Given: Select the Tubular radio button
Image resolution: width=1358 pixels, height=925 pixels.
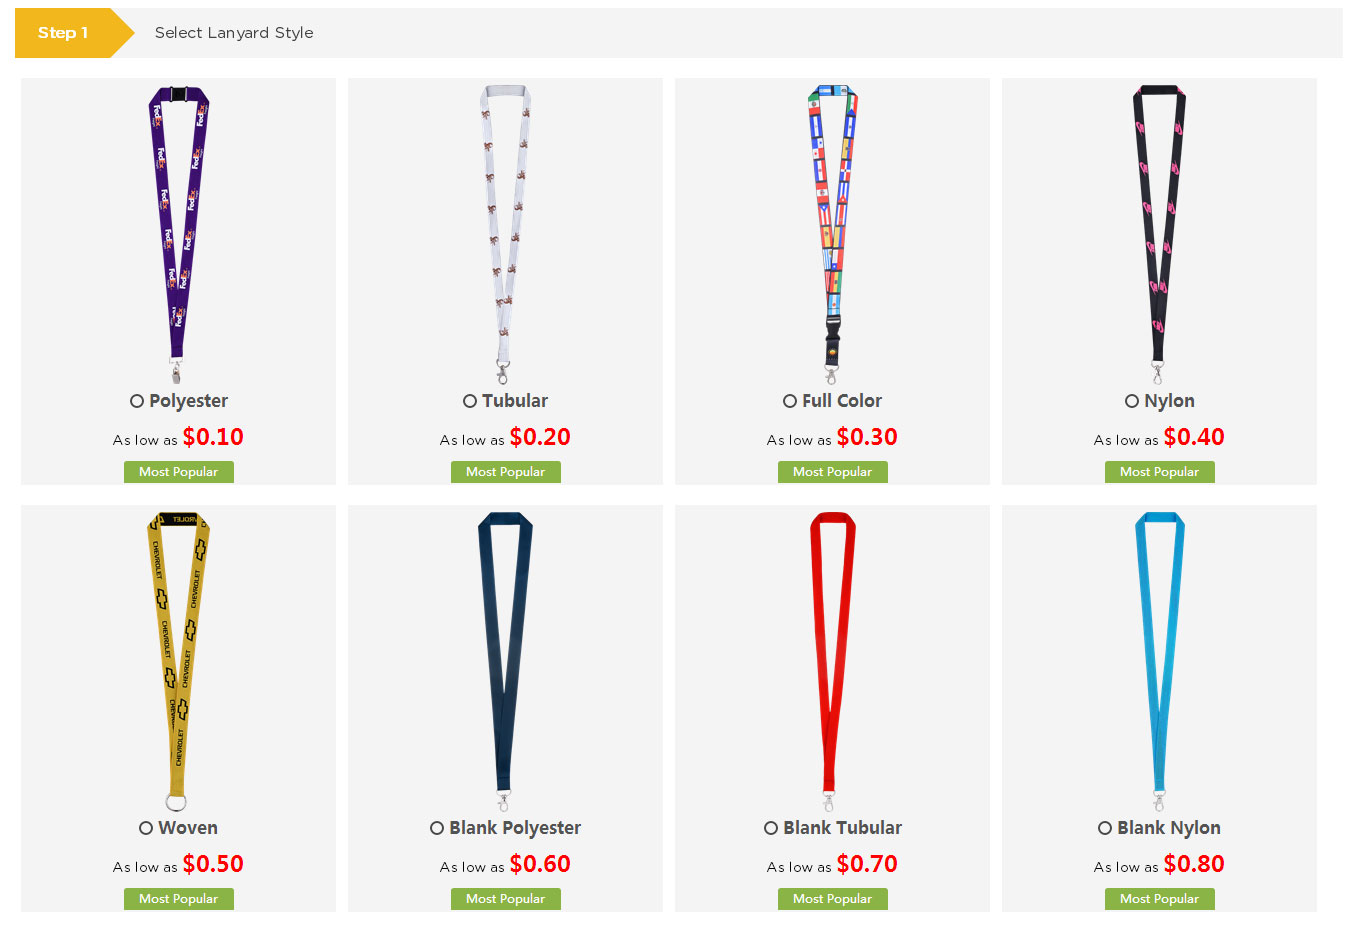Looking at the screenshot, I should 470,401.
